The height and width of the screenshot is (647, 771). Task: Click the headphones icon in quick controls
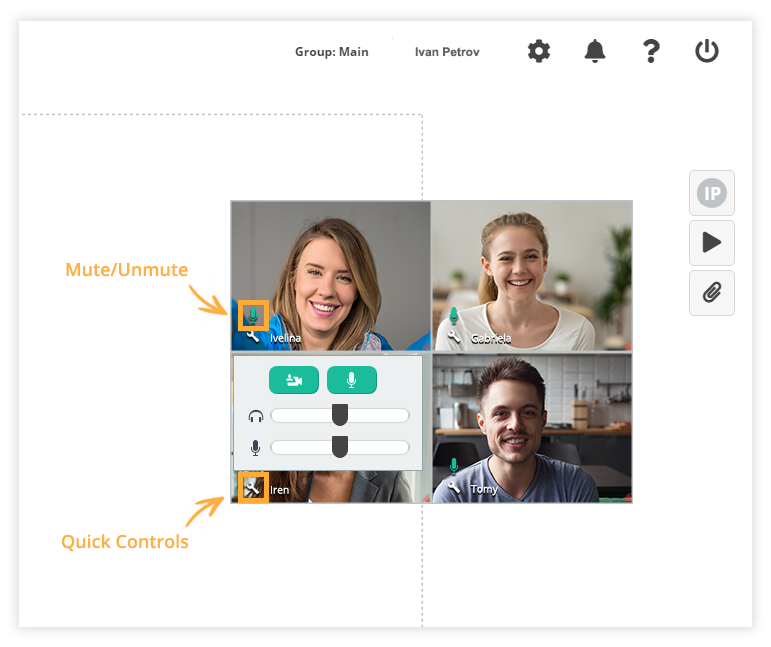256,416
